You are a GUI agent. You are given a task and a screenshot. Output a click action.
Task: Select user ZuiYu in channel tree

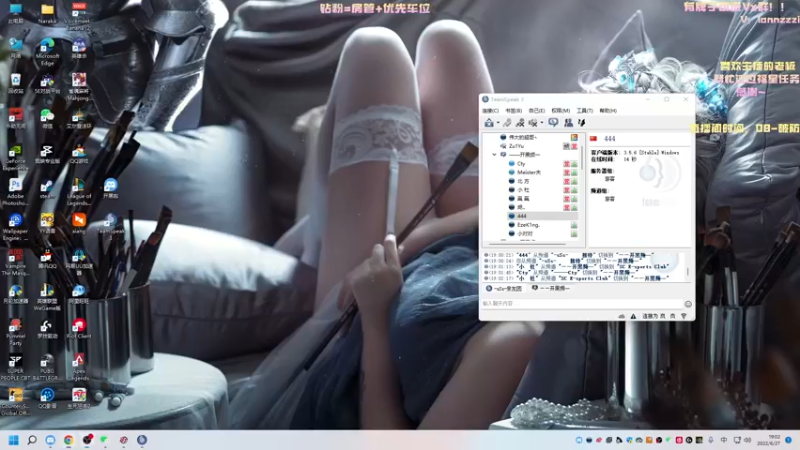point(516,146)
